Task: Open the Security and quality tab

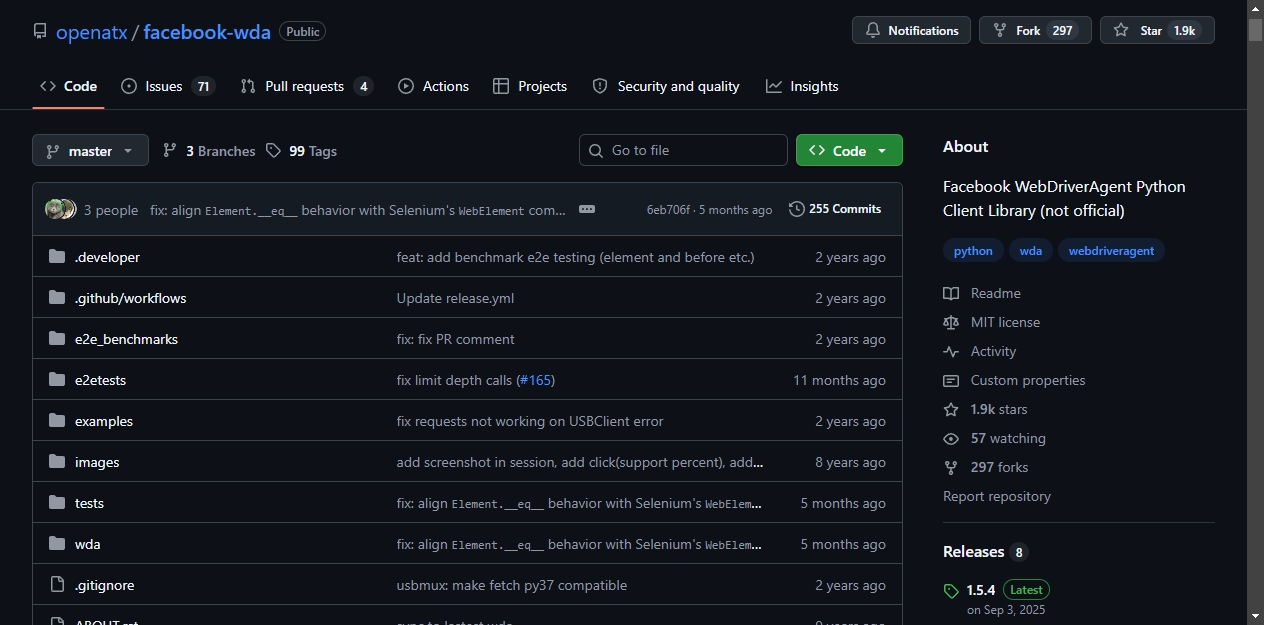Action: [666, 86]
